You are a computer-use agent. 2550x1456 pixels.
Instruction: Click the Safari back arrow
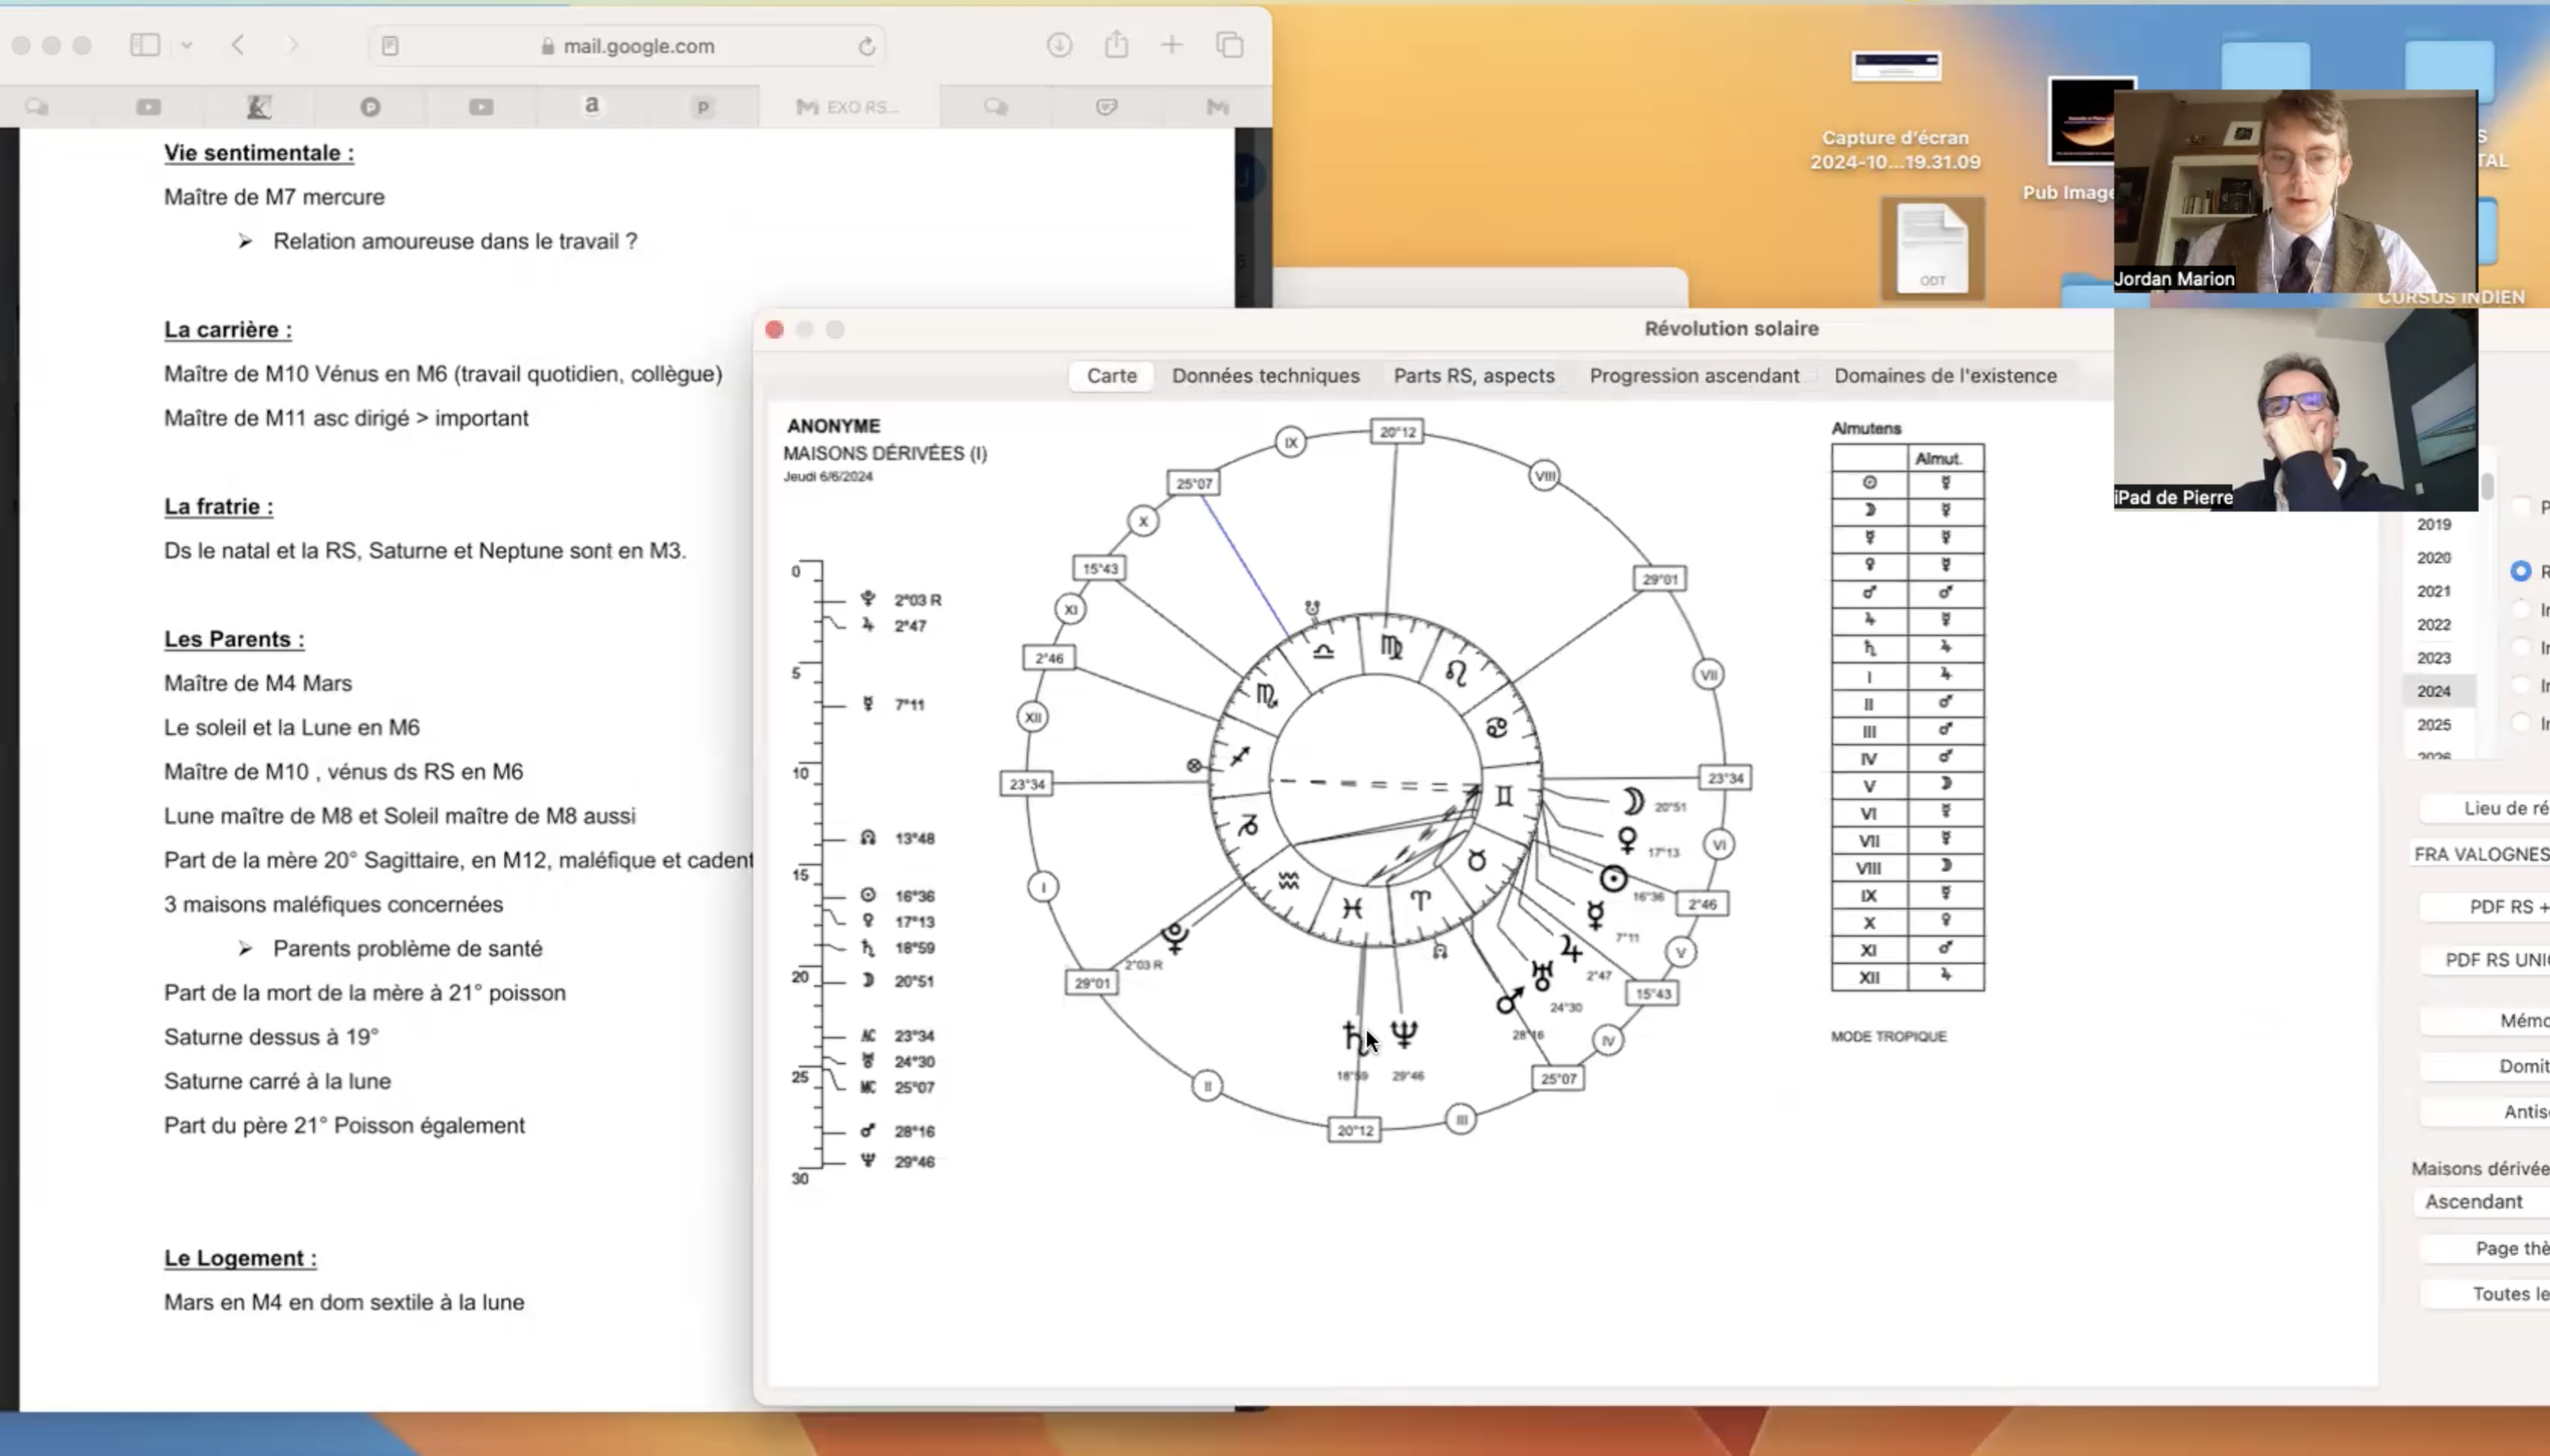pos(238,45)
